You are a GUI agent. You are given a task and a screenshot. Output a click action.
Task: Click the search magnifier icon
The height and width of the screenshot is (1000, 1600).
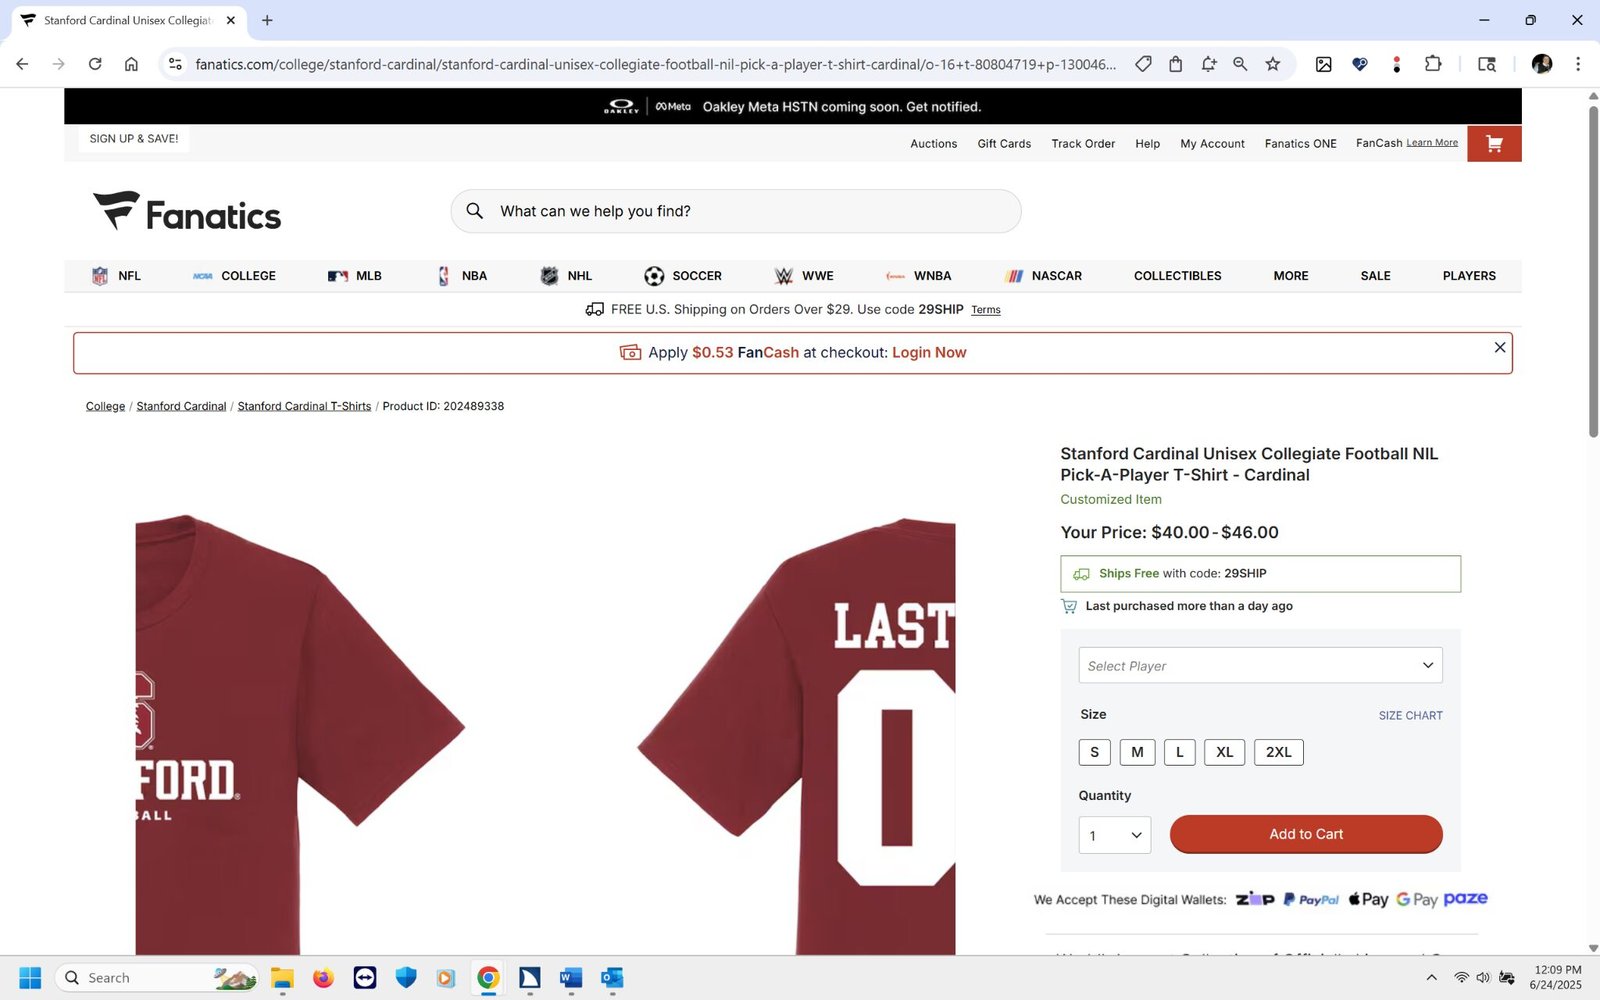tap(475, 211)
